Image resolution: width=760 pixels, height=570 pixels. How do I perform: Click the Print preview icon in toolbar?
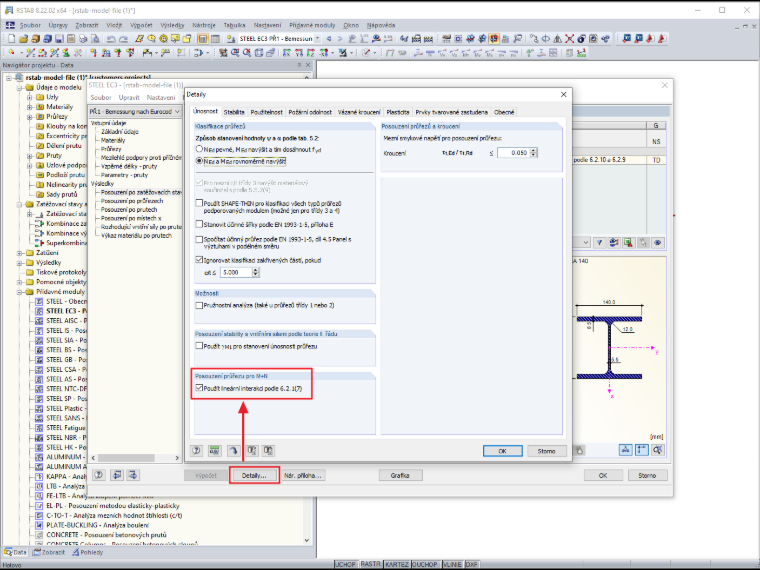pyautogui.click(x=95, y=39)
